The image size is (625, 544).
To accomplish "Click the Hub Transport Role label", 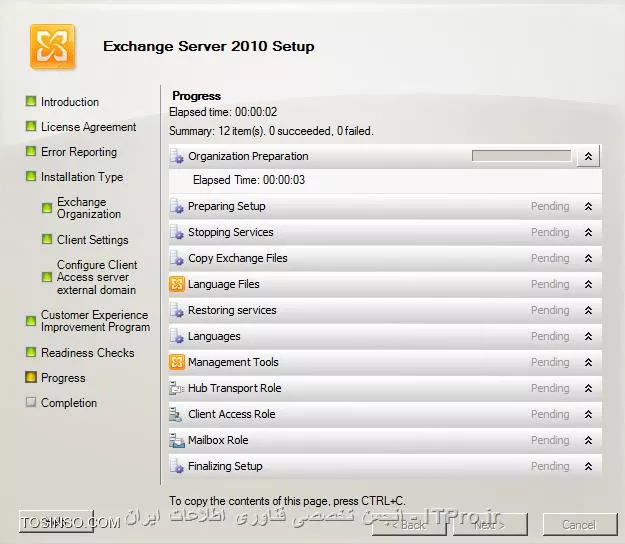I will coord(234,388).
